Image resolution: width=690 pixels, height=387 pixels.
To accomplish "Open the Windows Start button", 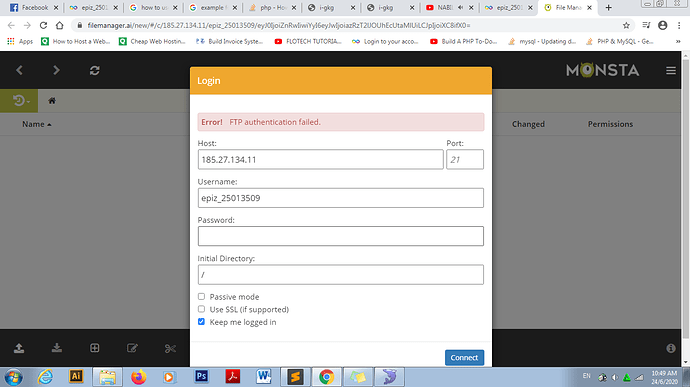I will tap(14, 377).
